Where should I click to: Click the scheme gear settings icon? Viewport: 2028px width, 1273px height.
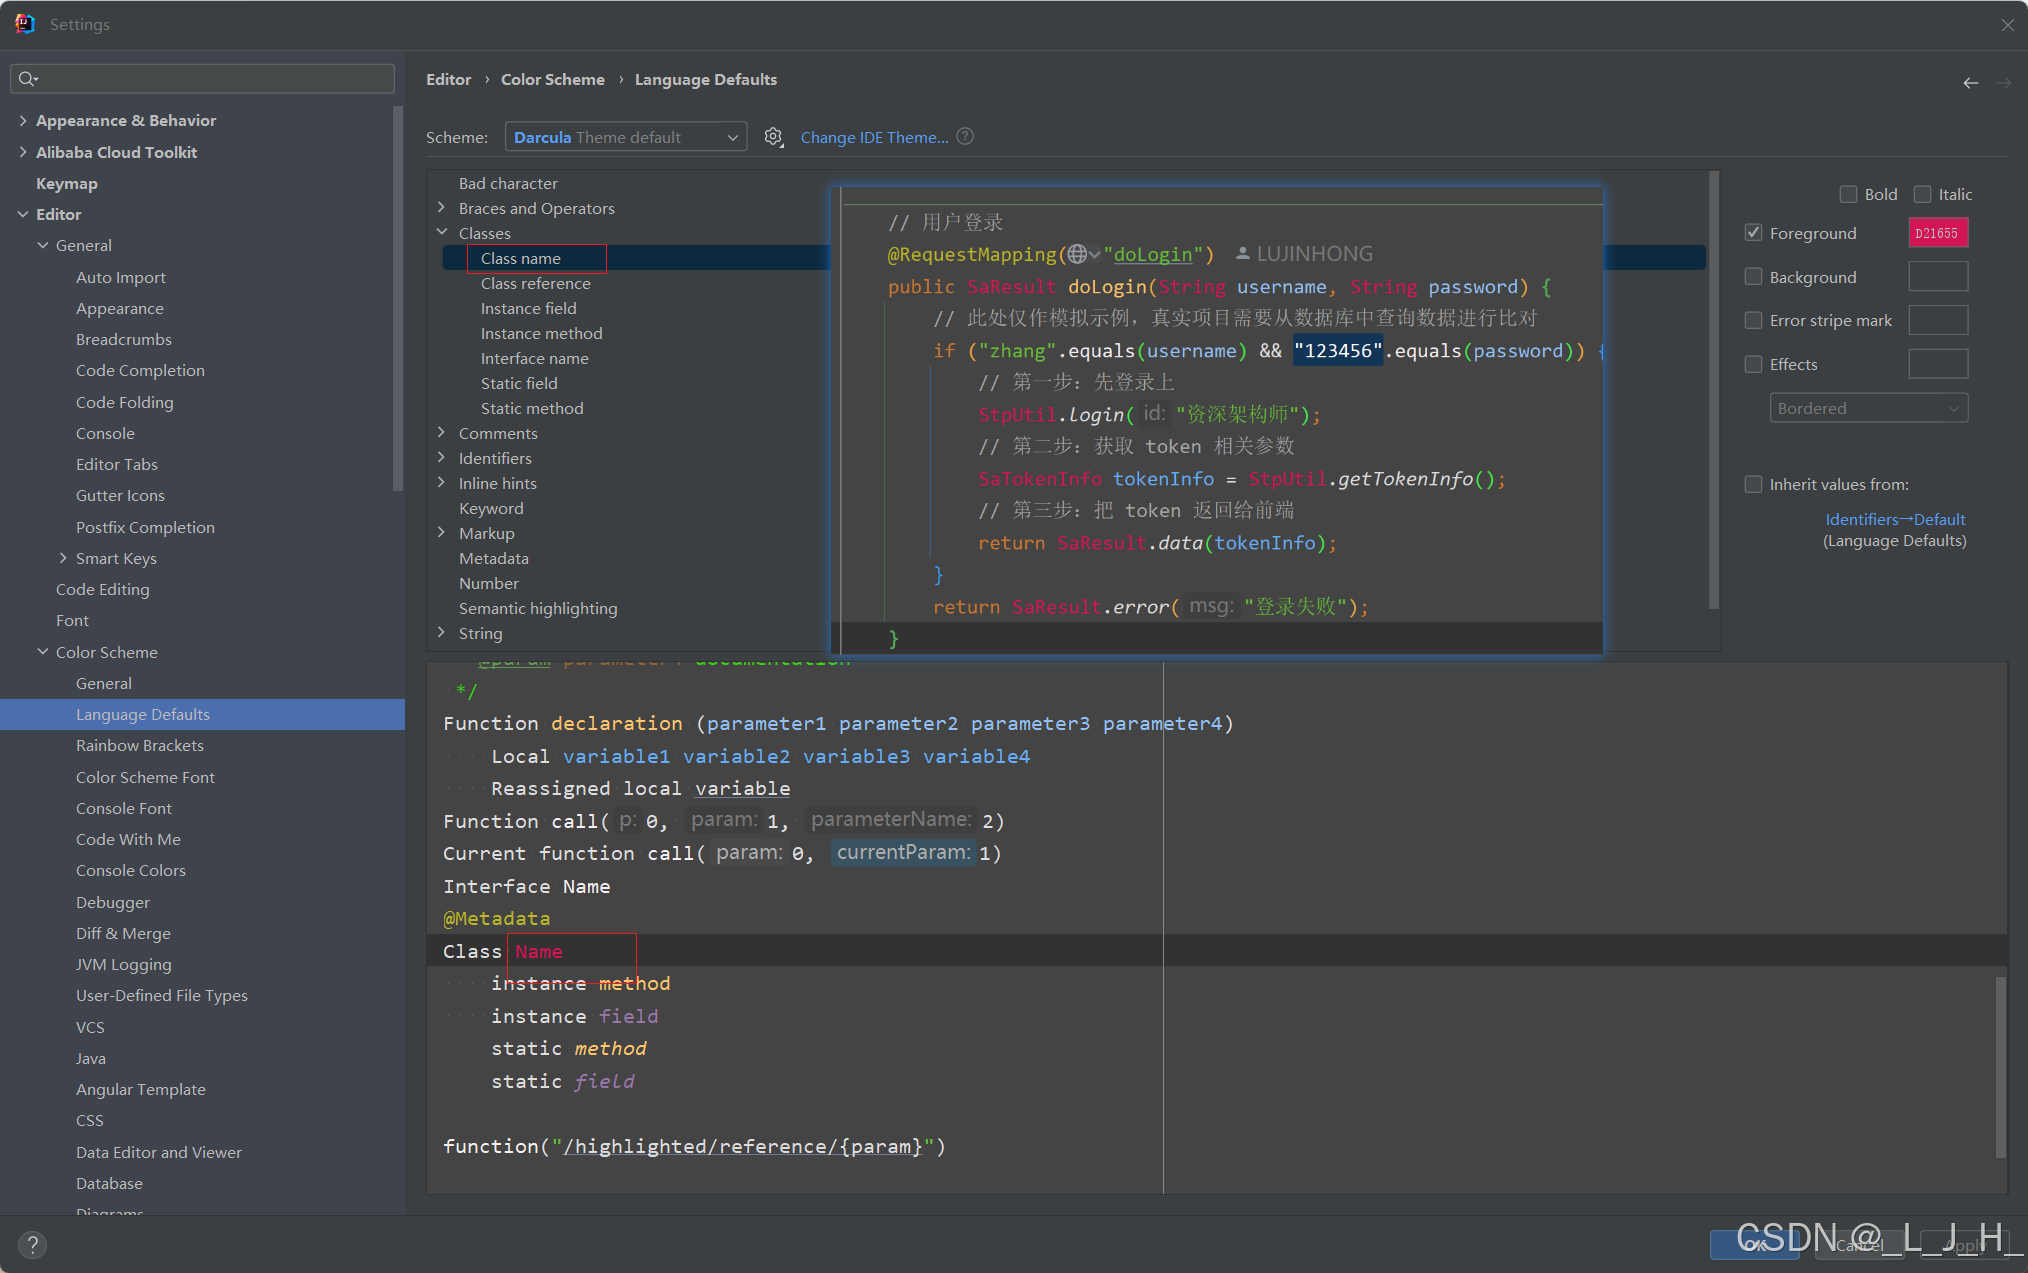click(773, 137)
